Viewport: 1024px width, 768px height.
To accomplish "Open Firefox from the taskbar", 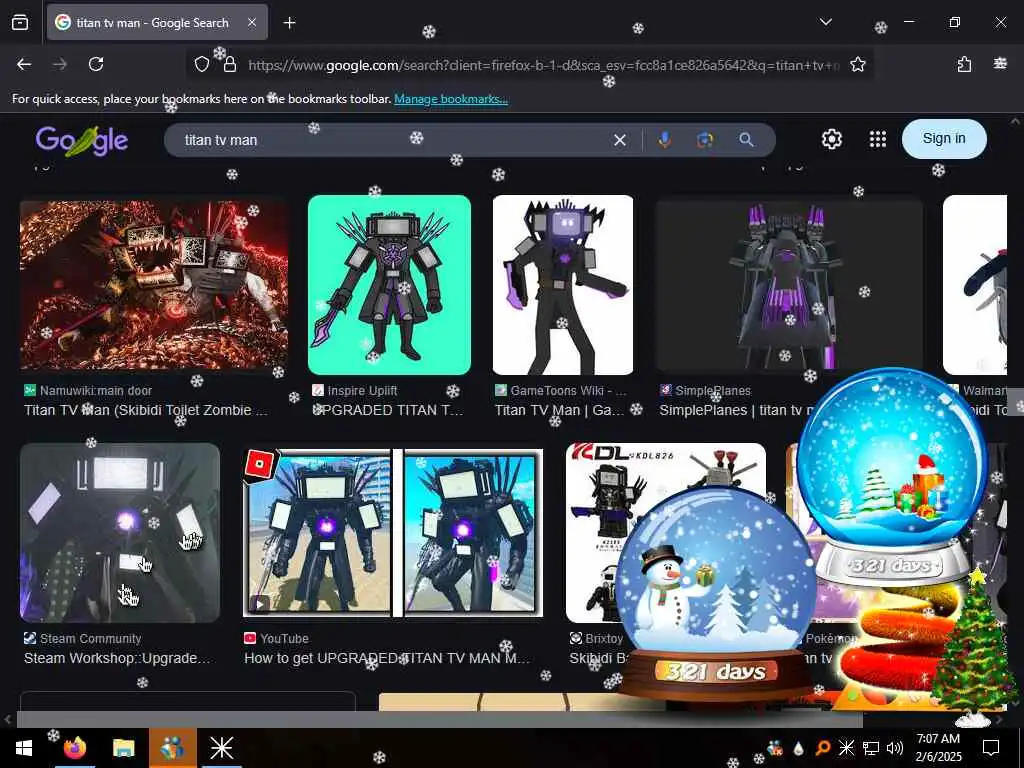I will click(75, 748).
